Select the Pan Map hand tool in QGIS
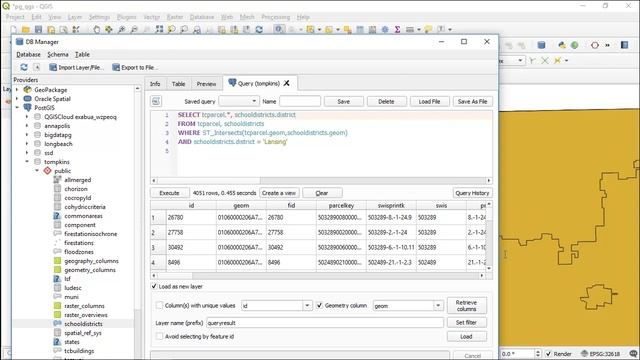 click(x=97, y=29)
